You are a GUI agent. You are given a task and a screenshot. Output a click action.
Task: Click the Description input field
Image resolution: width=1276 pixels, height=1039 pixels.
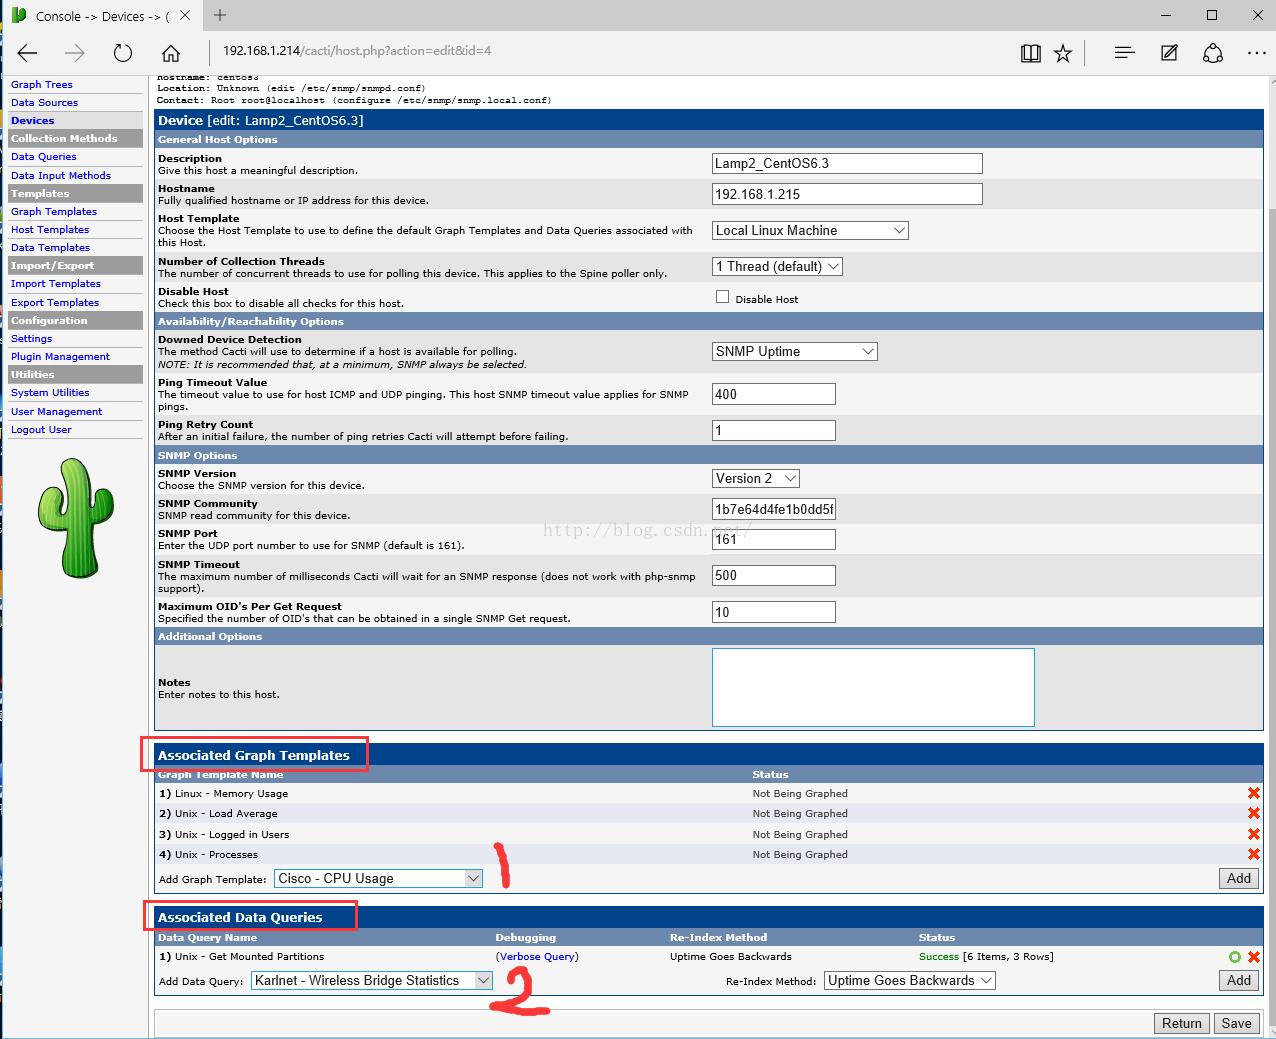(847, 163)
